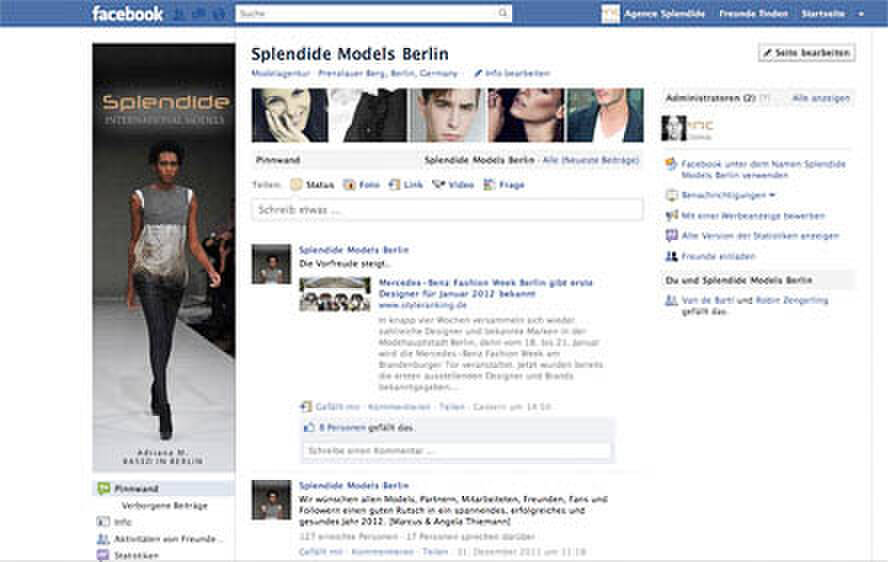This screenshot has width=888, height=562.
Task: Open Info in left sidebar
Action: point(123,522)
